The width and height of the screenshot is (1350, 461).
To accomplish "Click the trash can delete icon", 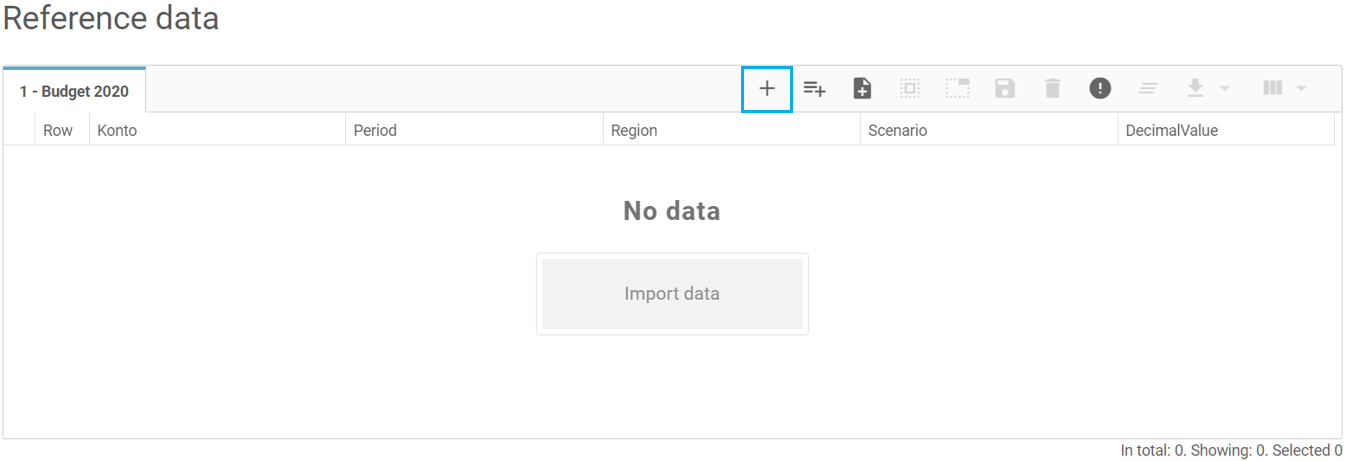I will click(1052, 89).
